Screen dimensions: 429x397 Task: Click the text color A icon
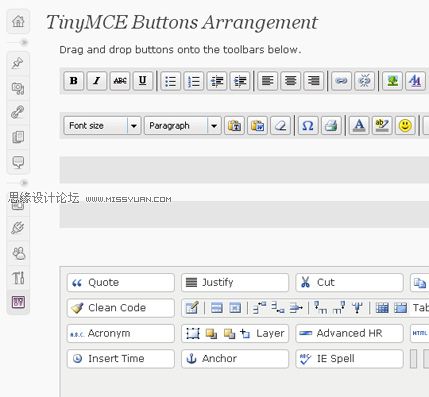pos(359,126)
